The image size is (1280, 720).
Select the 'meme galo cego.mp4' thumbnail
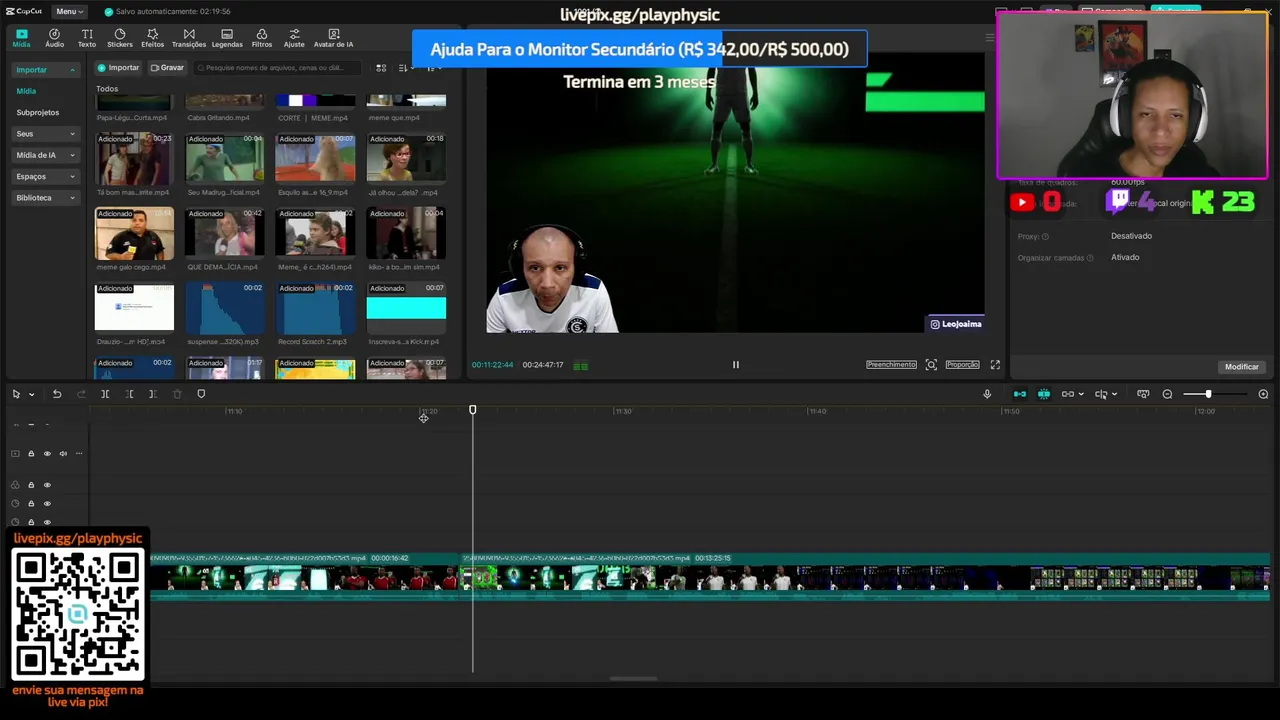(x=134, y=233)
